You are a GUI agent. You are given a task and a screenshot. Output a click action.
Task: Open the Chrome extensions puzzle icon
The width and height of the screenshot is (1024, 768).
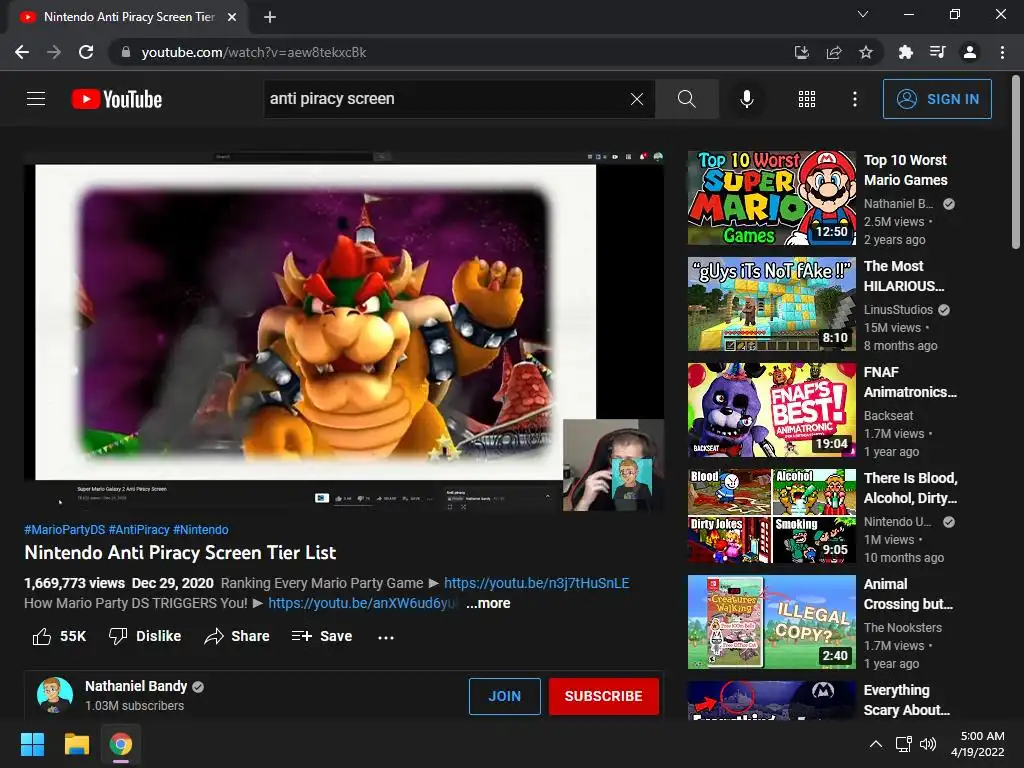906,52
